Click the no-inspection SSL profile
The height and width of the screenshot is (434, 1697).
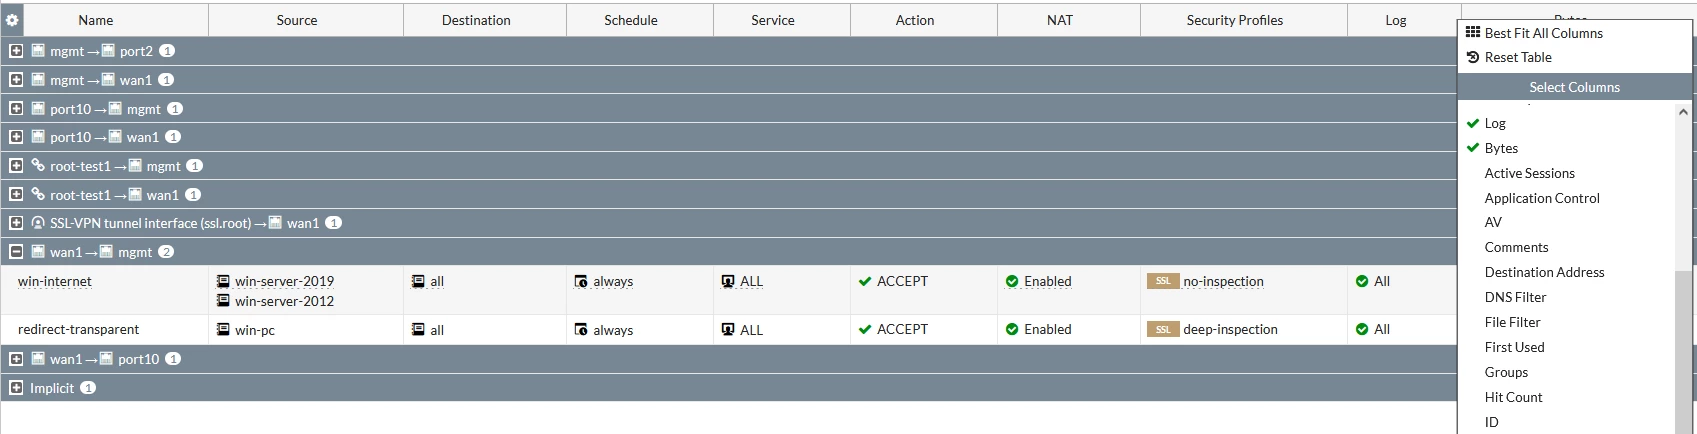[1224, 281]
